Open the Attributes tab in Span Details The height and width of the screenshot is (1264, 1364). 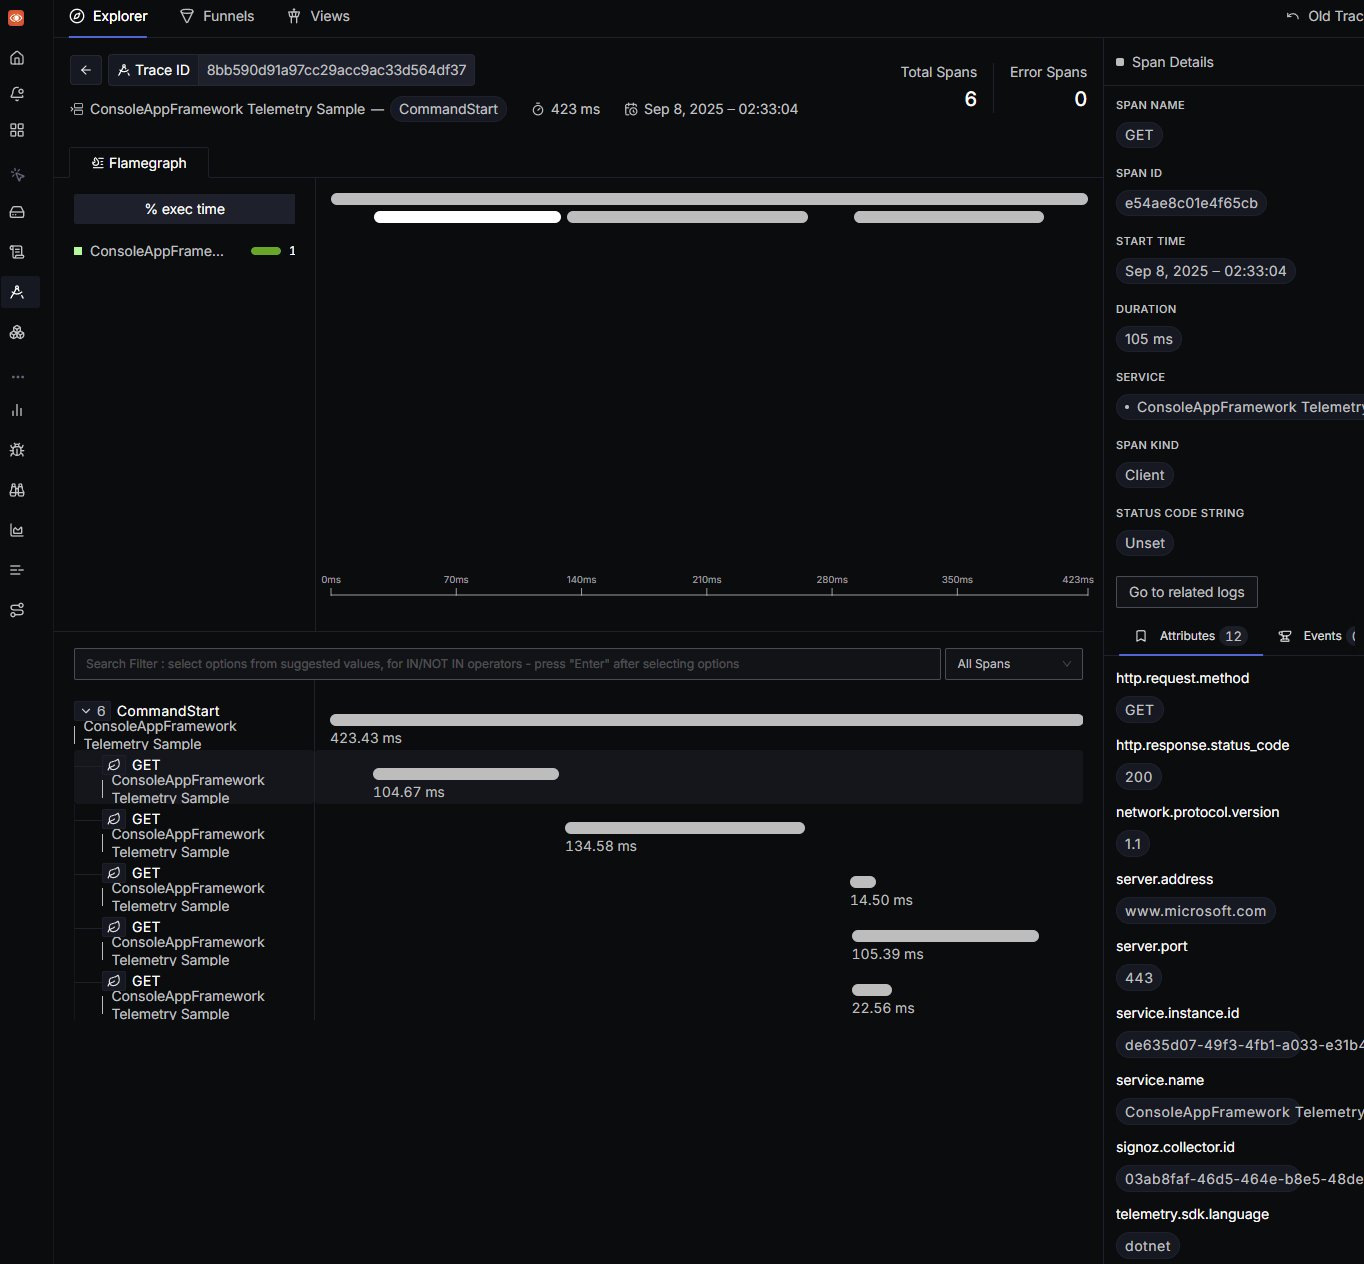[x=1190, y=636]
